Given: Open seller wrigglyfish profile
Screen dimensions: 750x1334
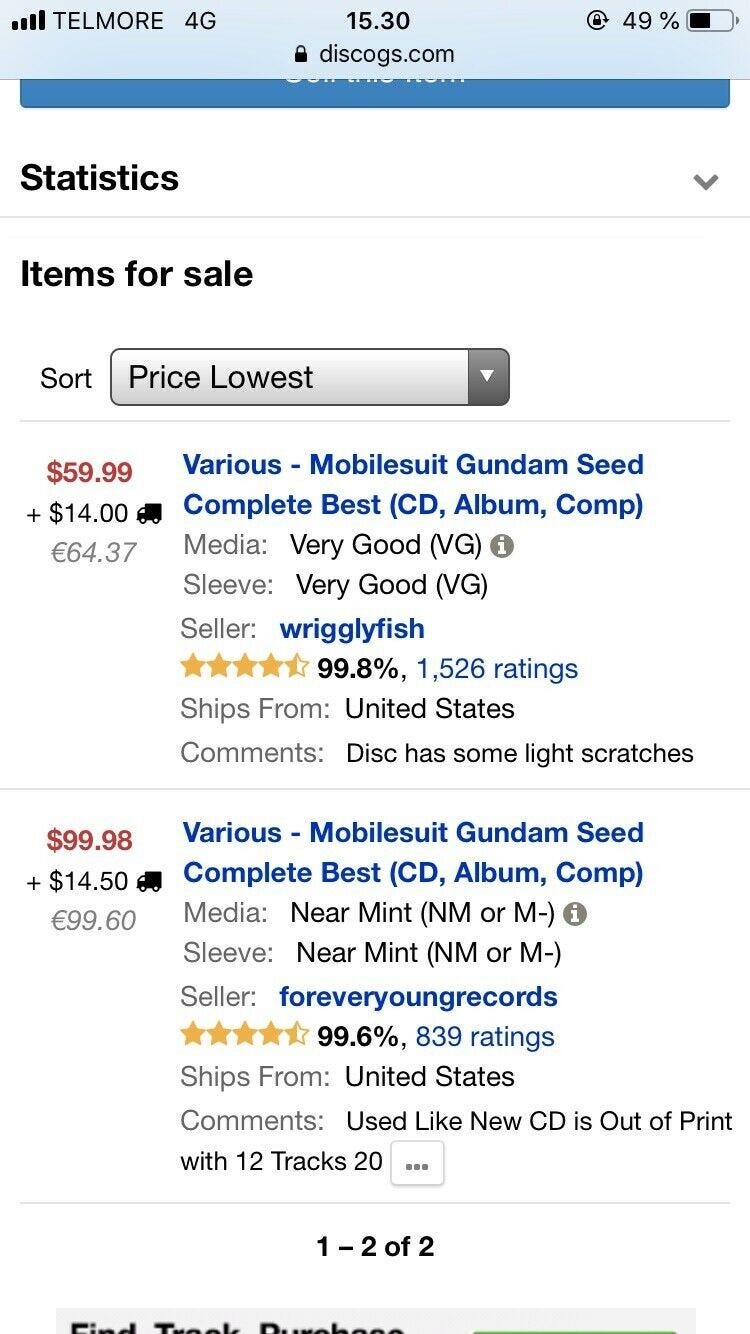Looking at the screenshot, I should [352, 629].
